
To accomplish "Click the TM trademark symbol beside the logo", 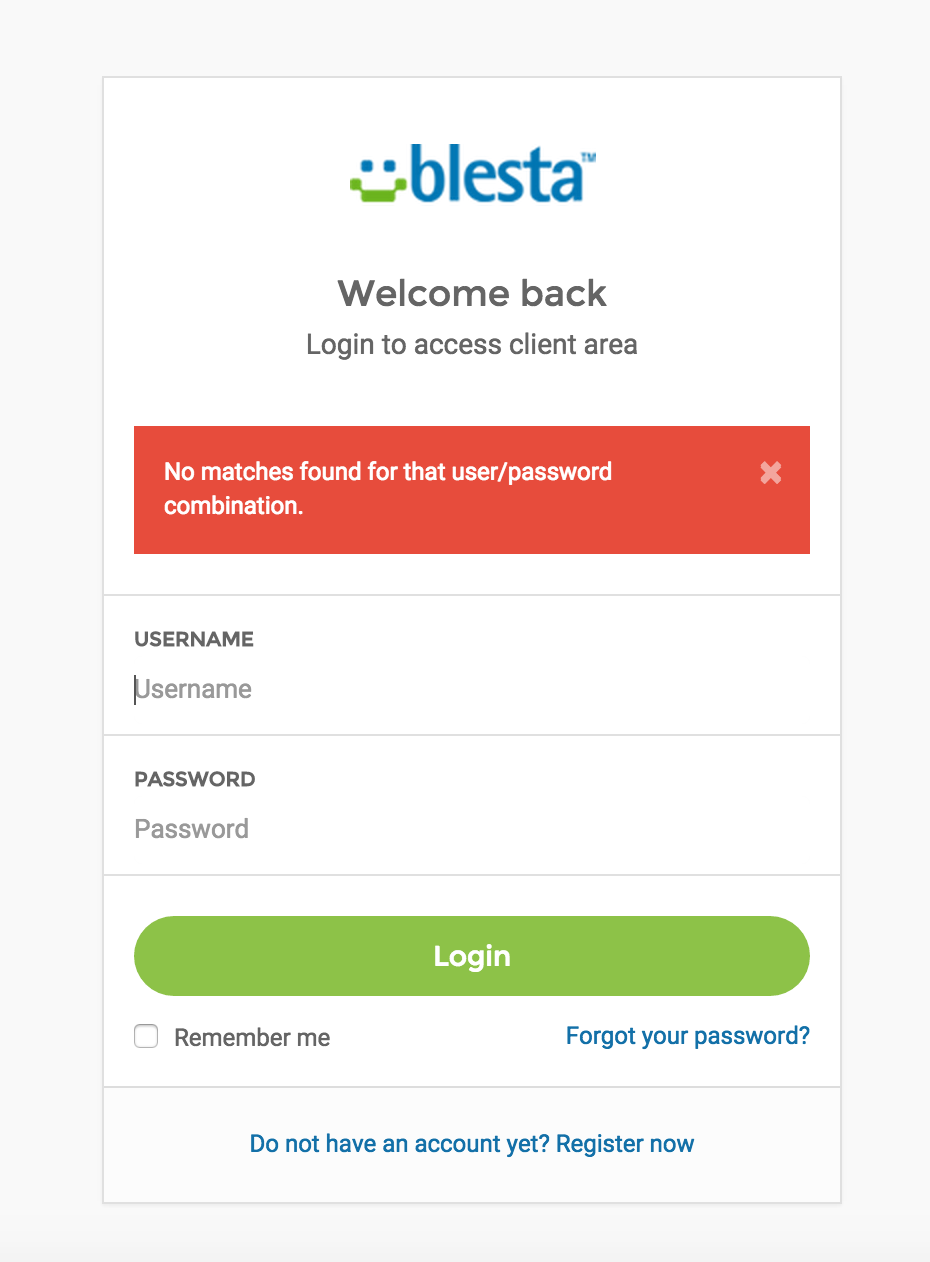I will click(588, 157).
